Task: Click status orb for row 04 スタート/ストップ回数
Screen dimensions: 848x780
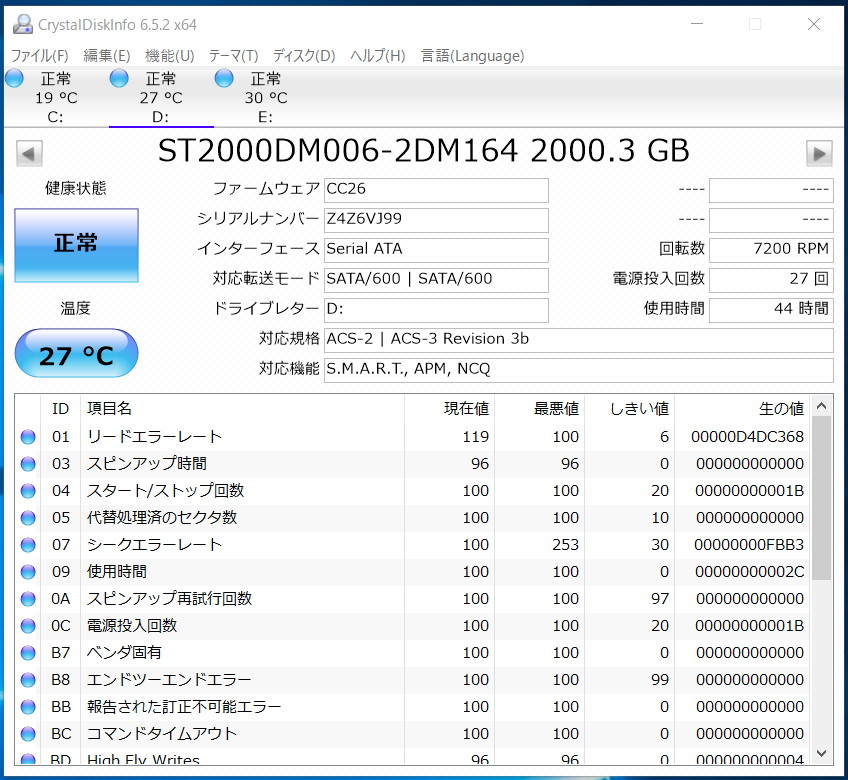Action: pyautogui.click(x=28, y=491)
